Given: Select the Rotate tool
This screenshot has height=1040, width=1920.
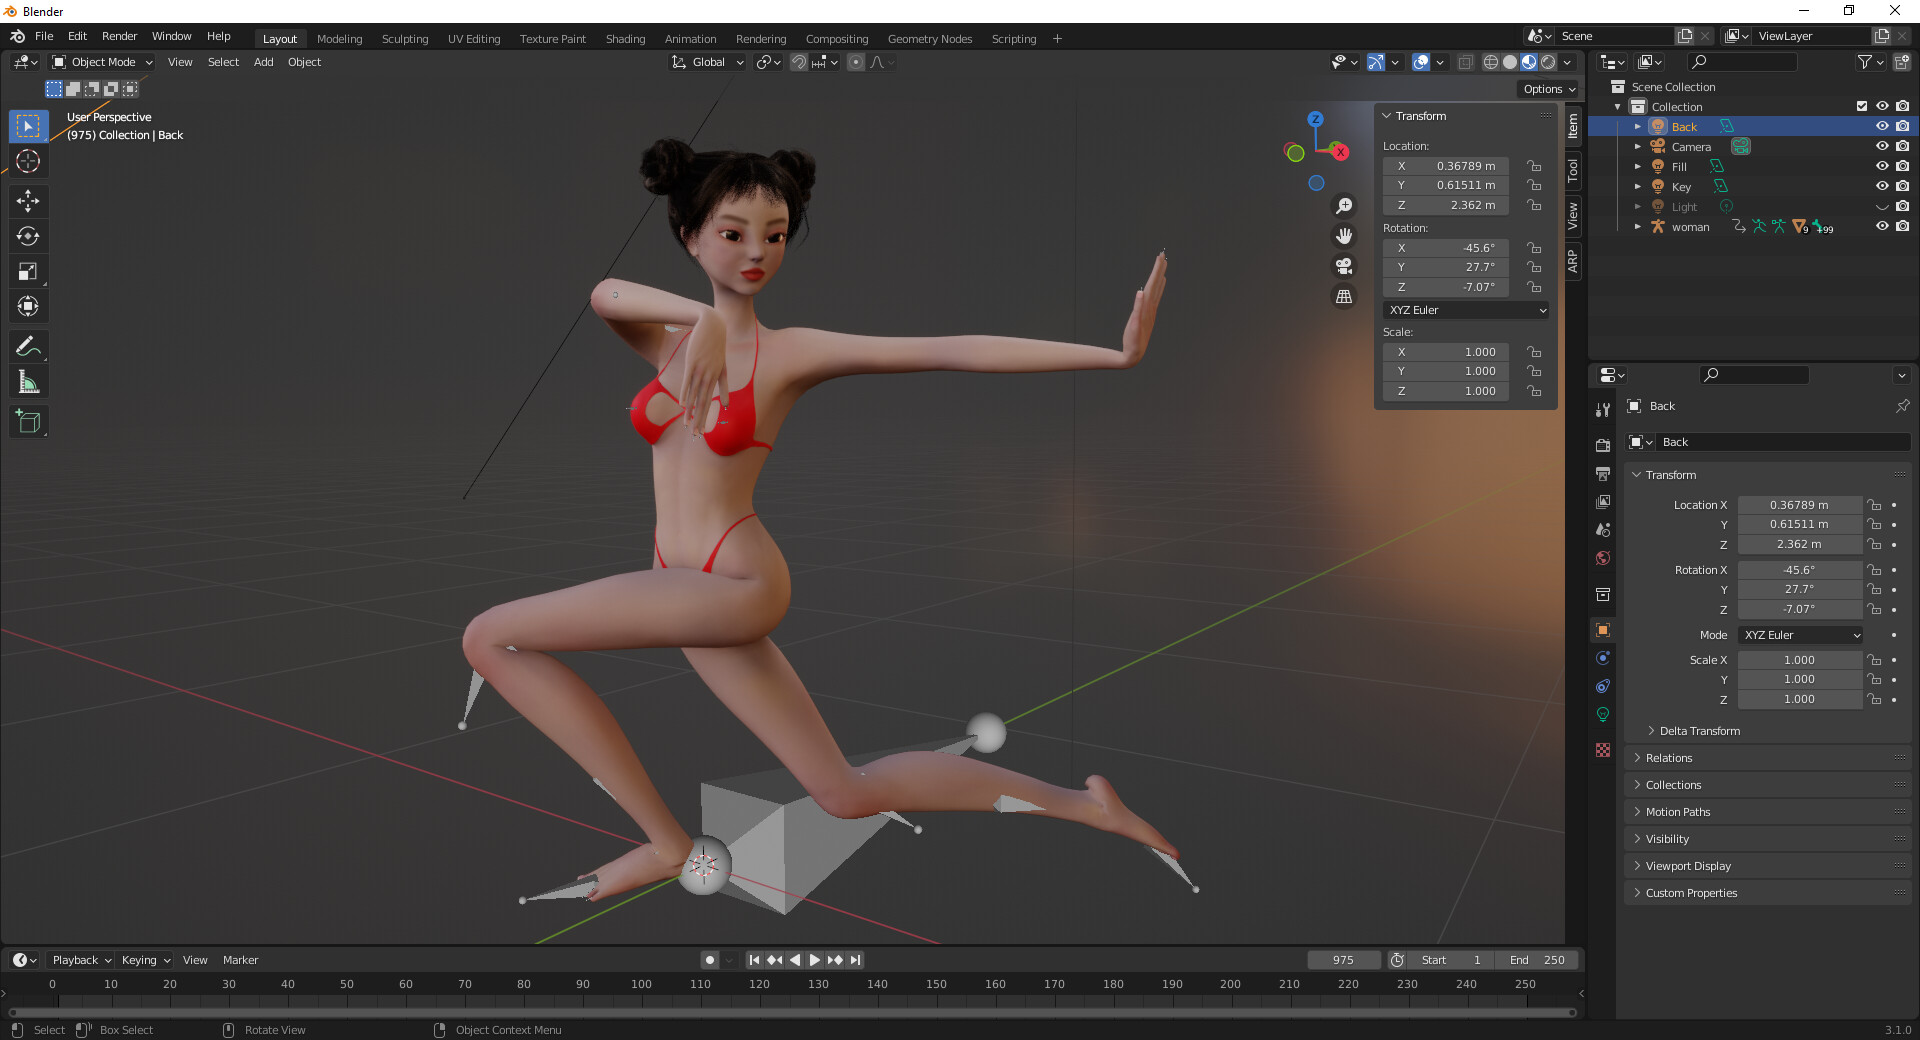Looking at the screenshot, I should tap(28, 236).
